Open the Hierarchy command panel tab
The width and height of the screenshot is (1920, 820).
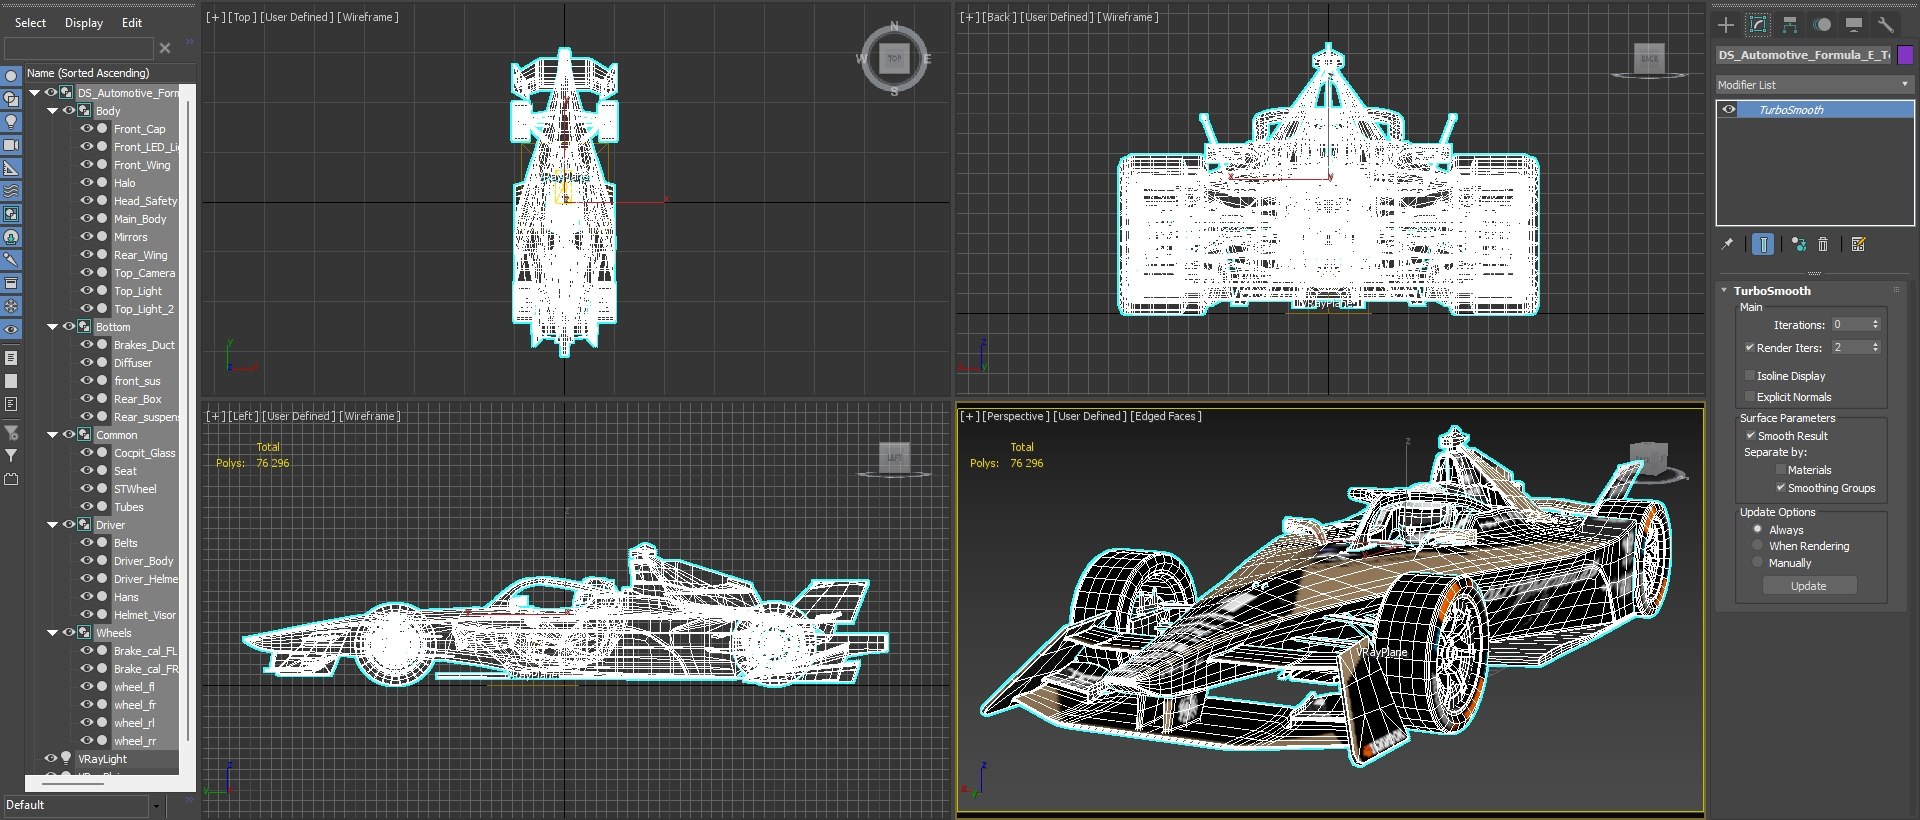click(x=1790, y=25)
